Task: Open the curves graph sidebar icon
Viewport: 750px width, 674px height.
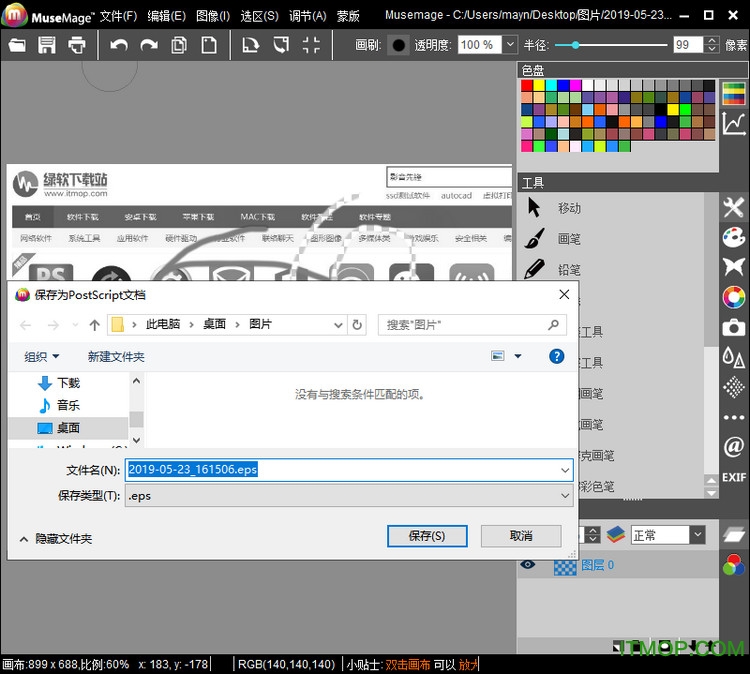Action: point(734,124)
